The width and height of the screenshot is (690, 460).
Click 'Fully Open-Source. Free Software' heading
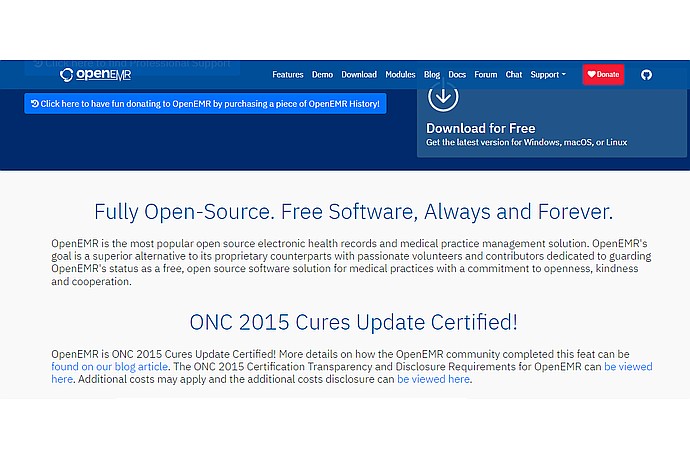pos(353,212)
